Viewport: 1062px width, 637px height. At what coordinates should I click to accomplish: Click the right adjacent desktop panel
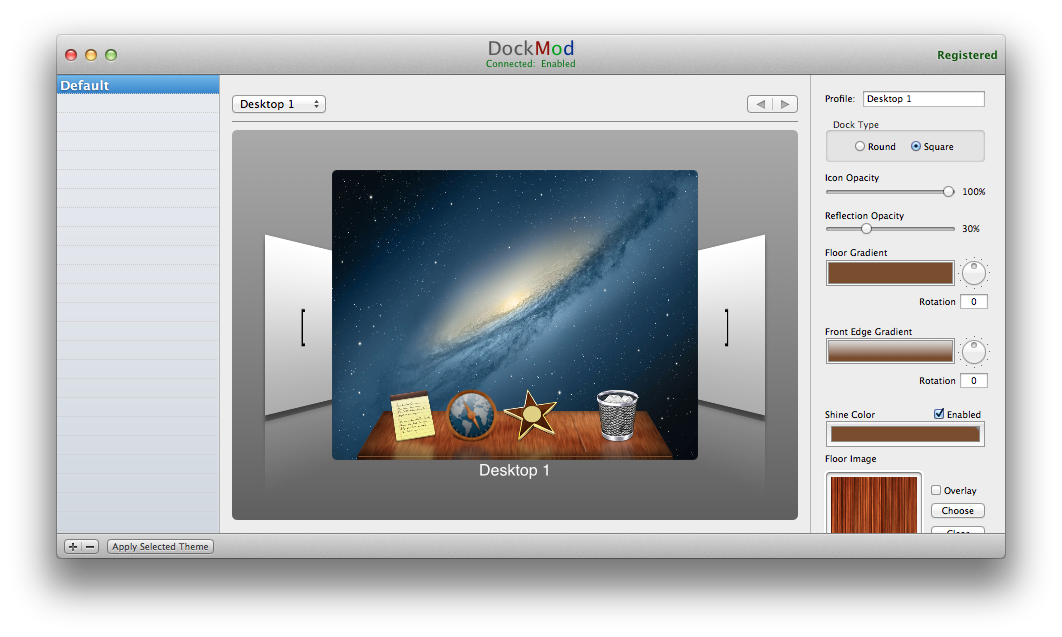[x=731, y=325]
